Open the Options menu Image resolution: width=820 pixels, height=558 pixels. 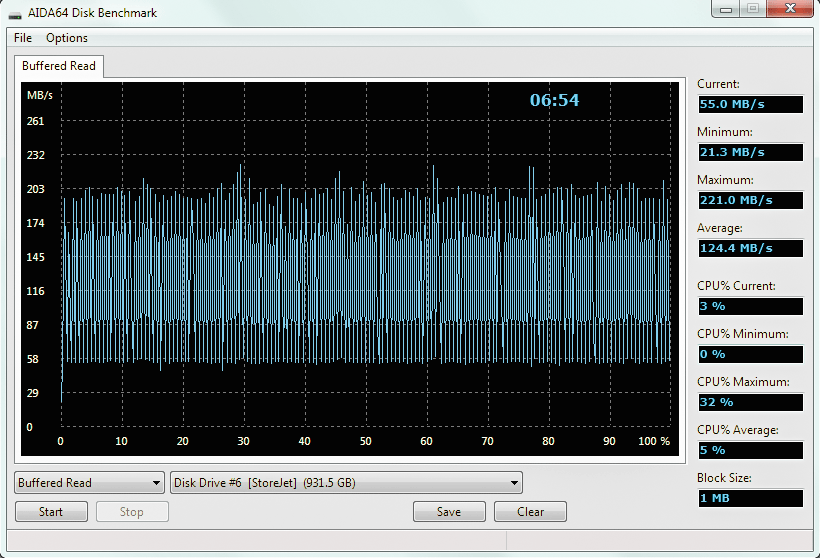tap(66, 38)
